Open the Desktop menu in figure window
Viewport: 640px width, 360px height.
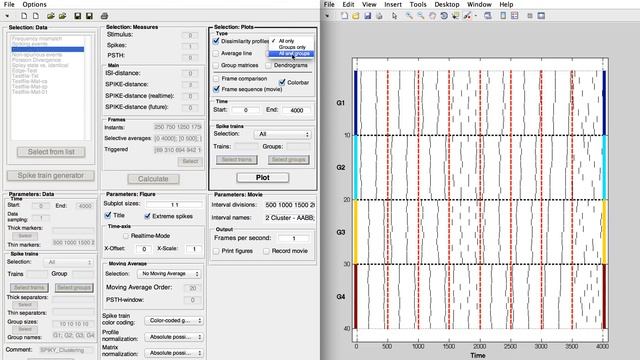(447, 4)
